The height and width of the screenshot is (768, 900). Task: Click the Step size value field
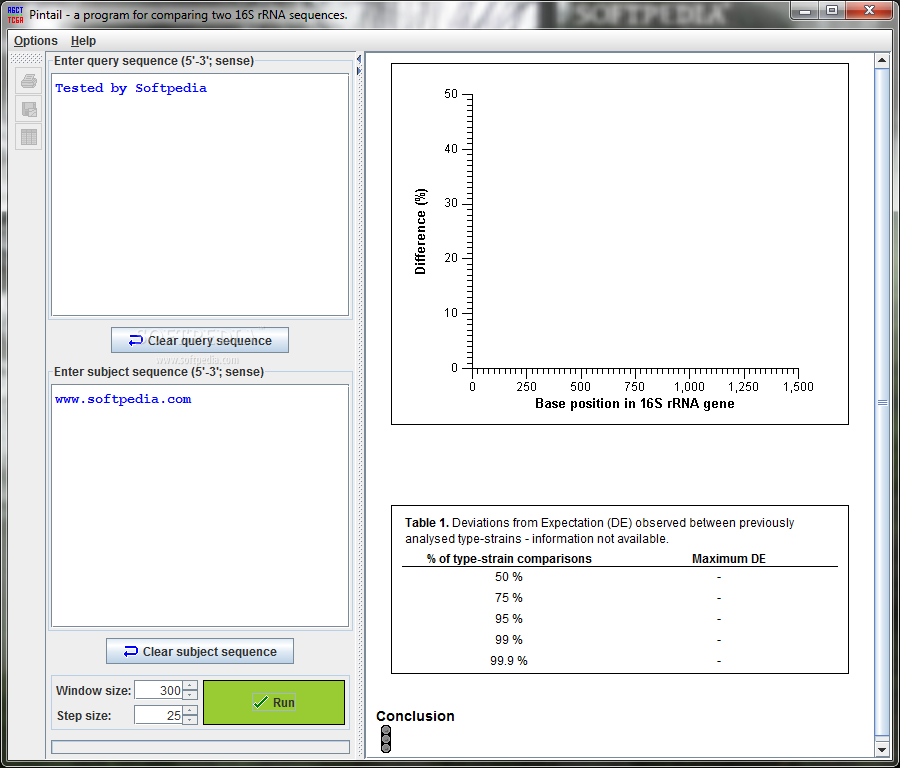(158, 715)
